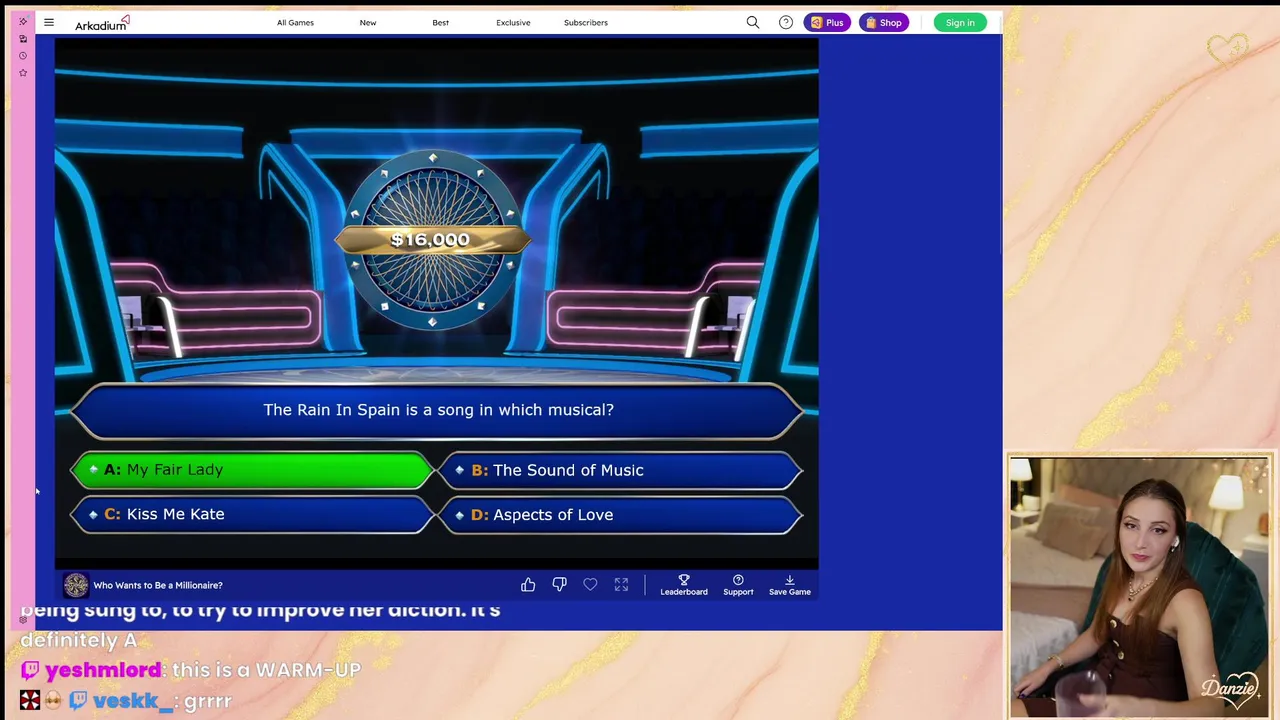
Task: Click the Arkadium logo
Action: pos(102,22)
